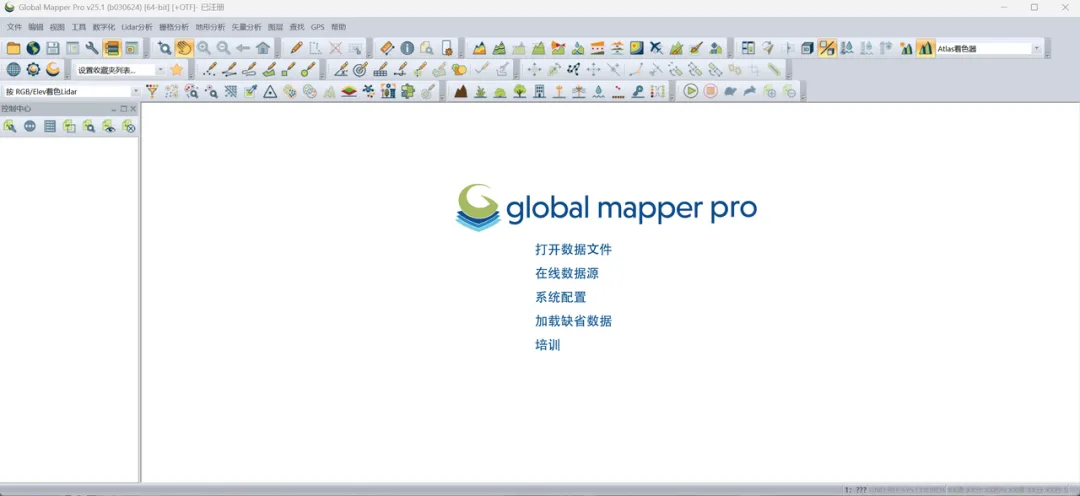Close the 控制中心 panel

(133, 109)
